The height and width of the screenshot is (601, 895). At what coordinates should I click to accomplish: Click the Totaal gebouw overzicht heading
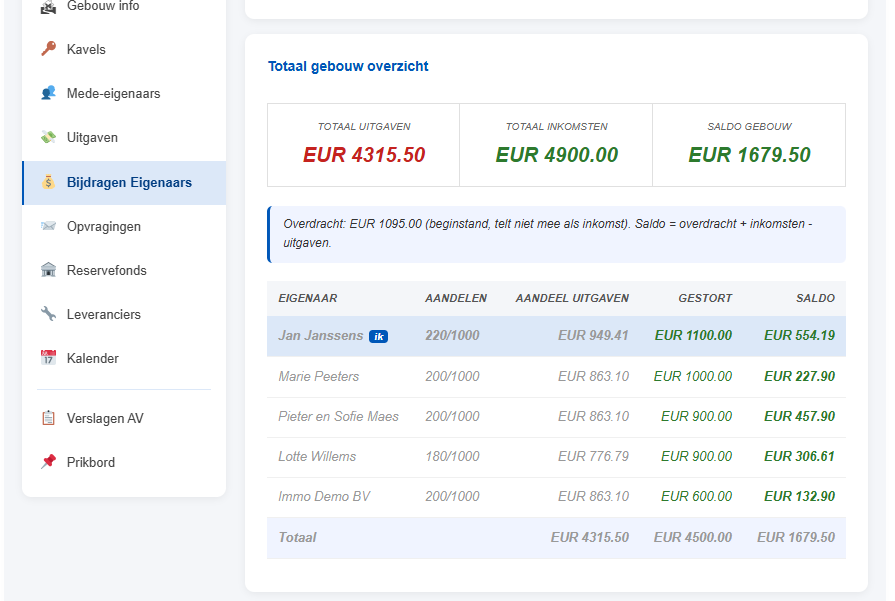348,66
